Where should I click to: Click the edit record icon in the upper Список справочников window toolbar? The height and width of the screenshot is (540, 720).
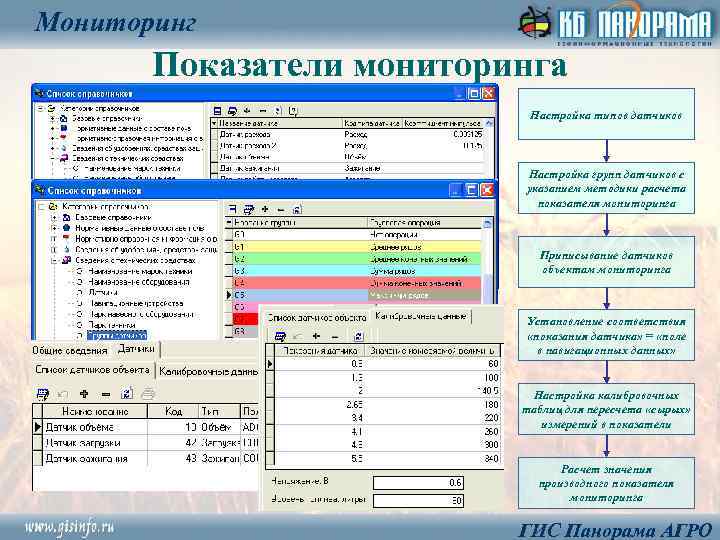[x=232, y=111]
